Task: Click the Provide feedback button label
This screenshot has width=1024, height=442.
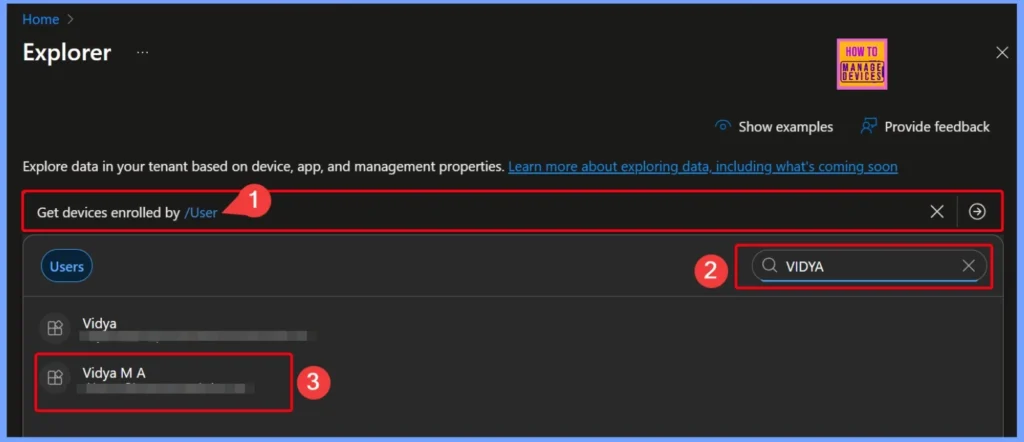Action: (937, 127)
